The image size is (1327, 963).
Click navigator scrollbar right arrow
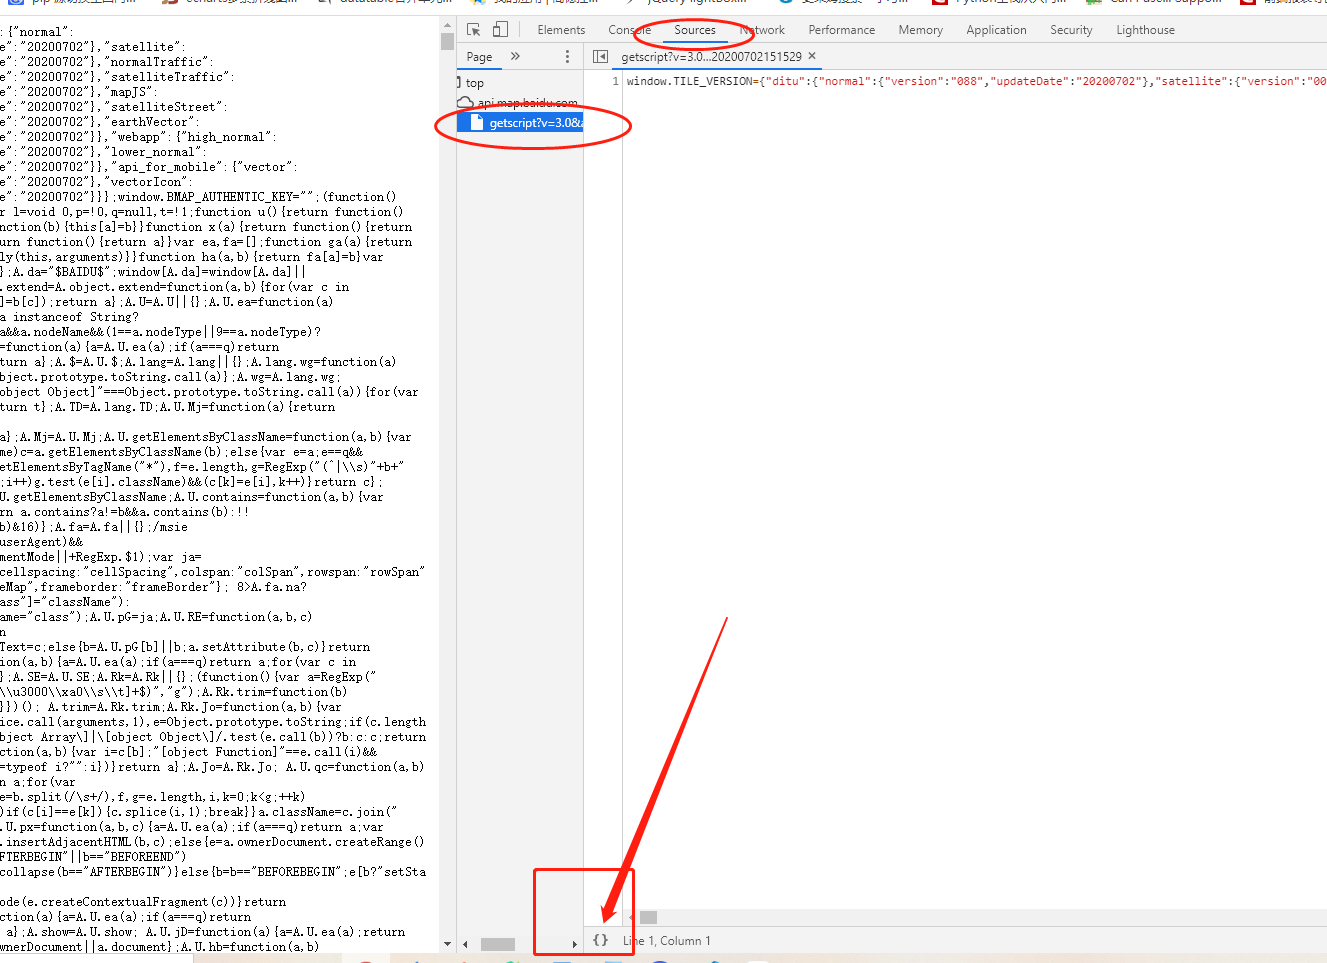click(574, 944)
